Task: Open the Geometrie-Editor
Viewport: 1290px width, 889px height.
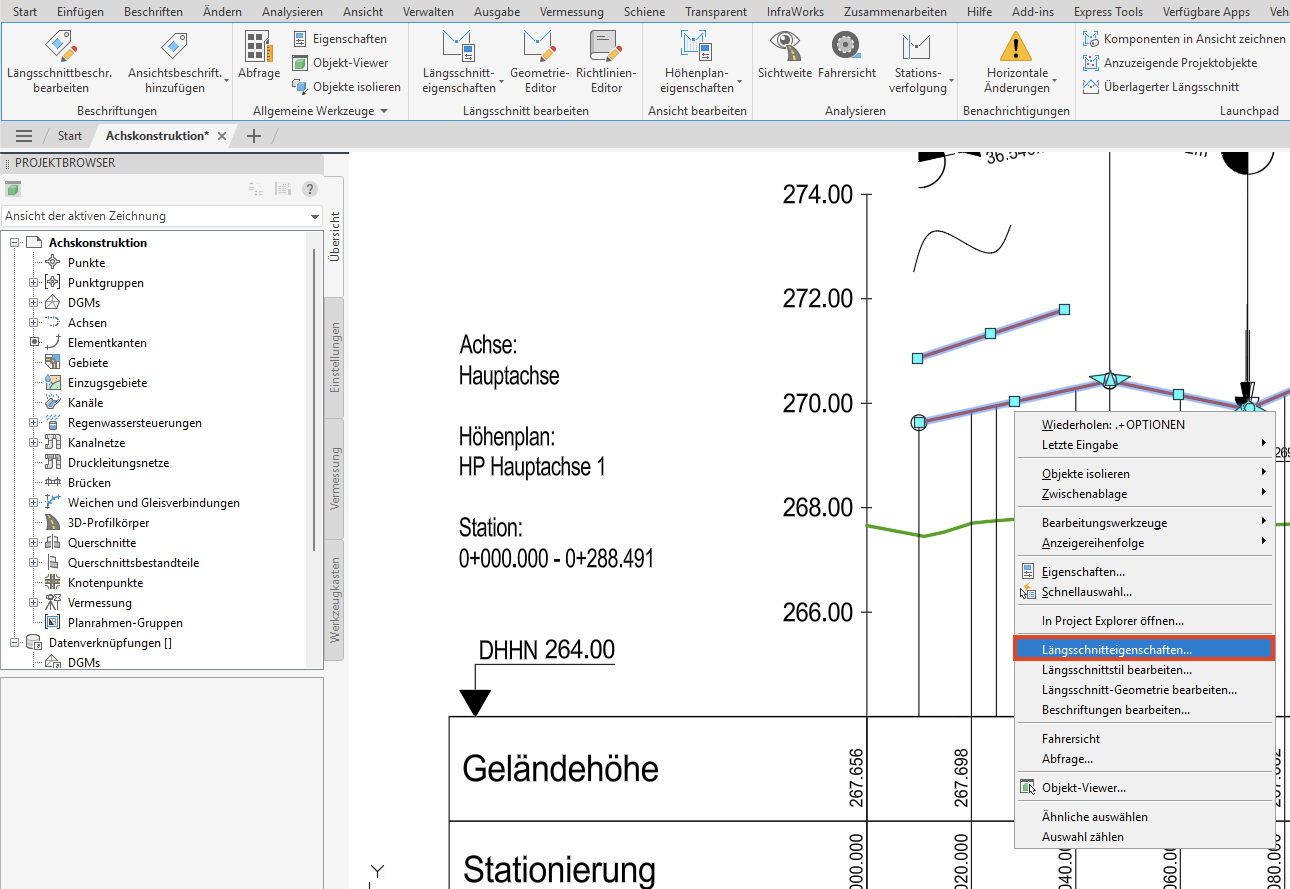Action: pos(539,62)
